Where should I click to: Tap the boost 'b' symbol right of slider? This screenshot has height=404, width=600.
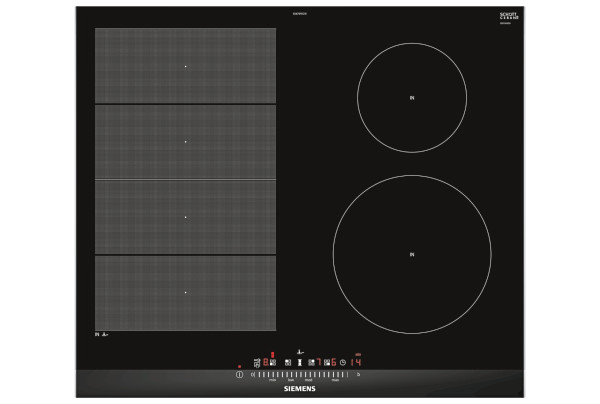(358, 375)
